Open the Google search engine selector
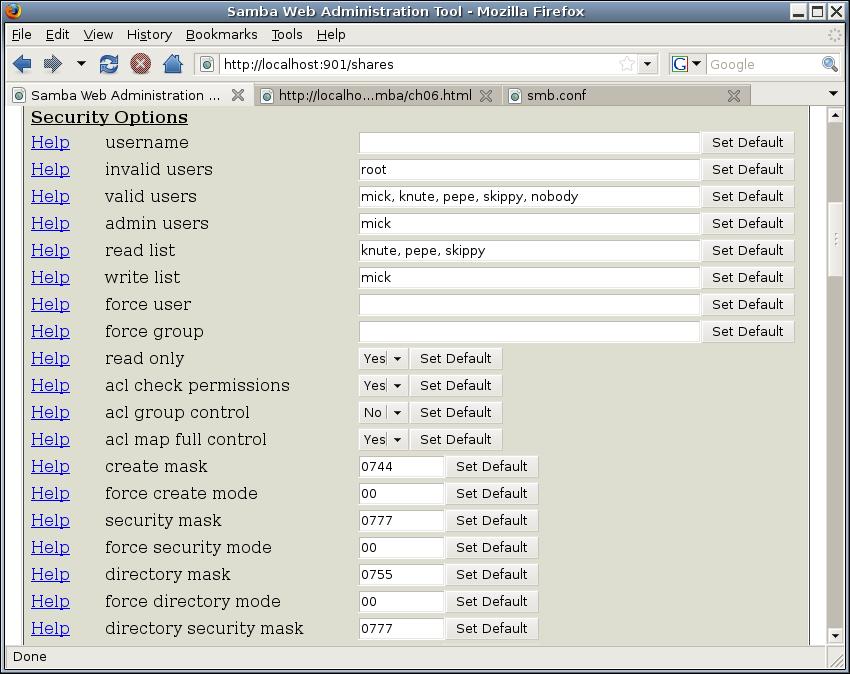The height and width of the screenshot is (674, 850). click(x=687, y=64)
